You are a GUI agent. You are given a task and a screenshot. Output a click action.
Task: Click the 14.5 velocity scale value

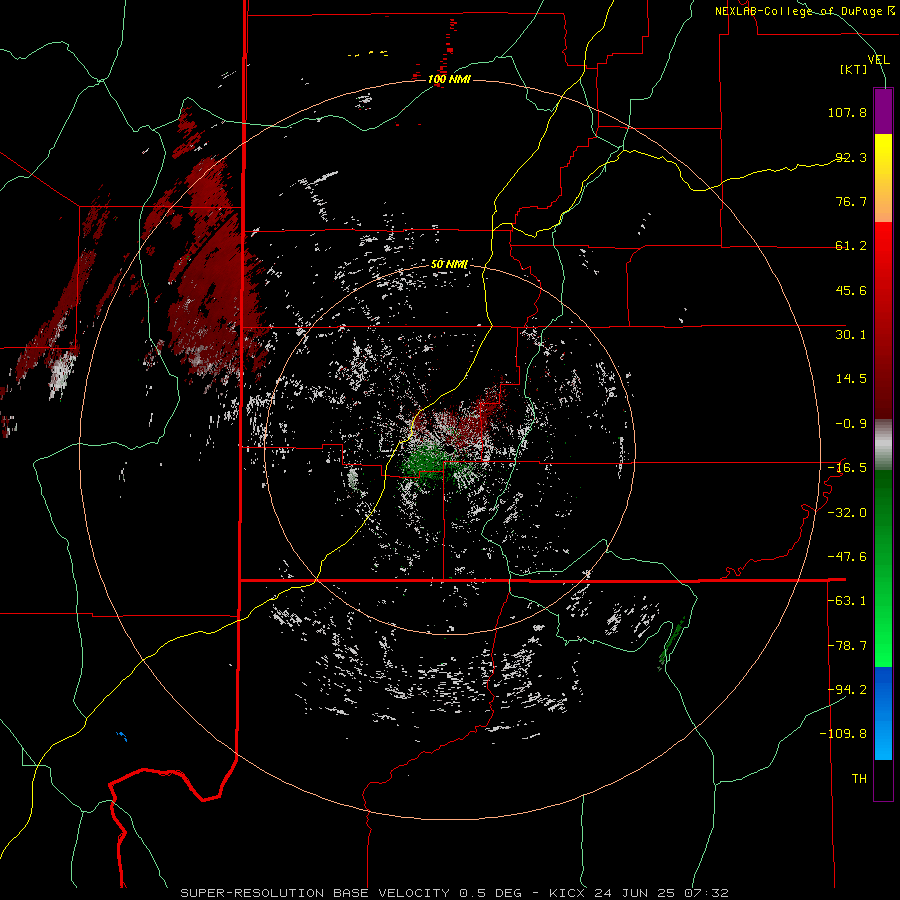[x=851, y=379]
